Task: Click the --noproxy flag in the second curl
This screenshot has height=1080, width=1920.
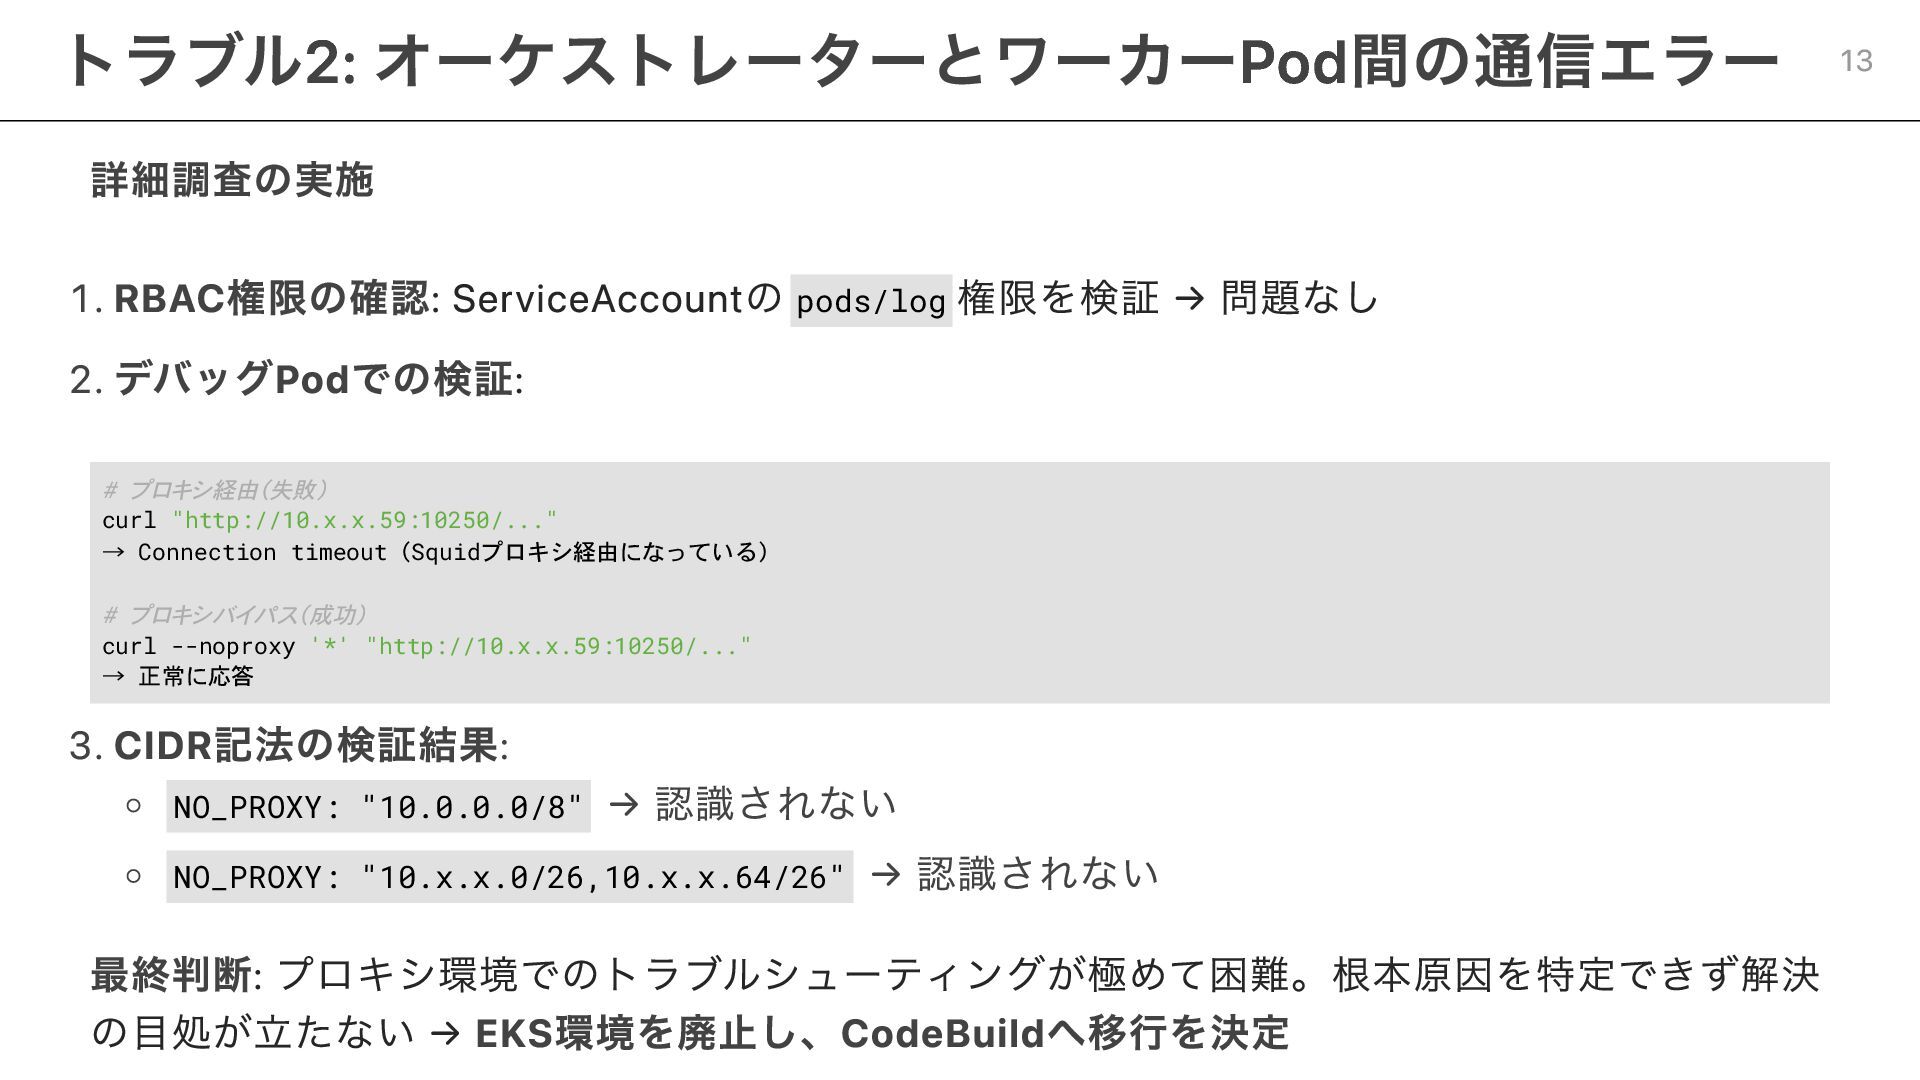Action: point(233,646)
